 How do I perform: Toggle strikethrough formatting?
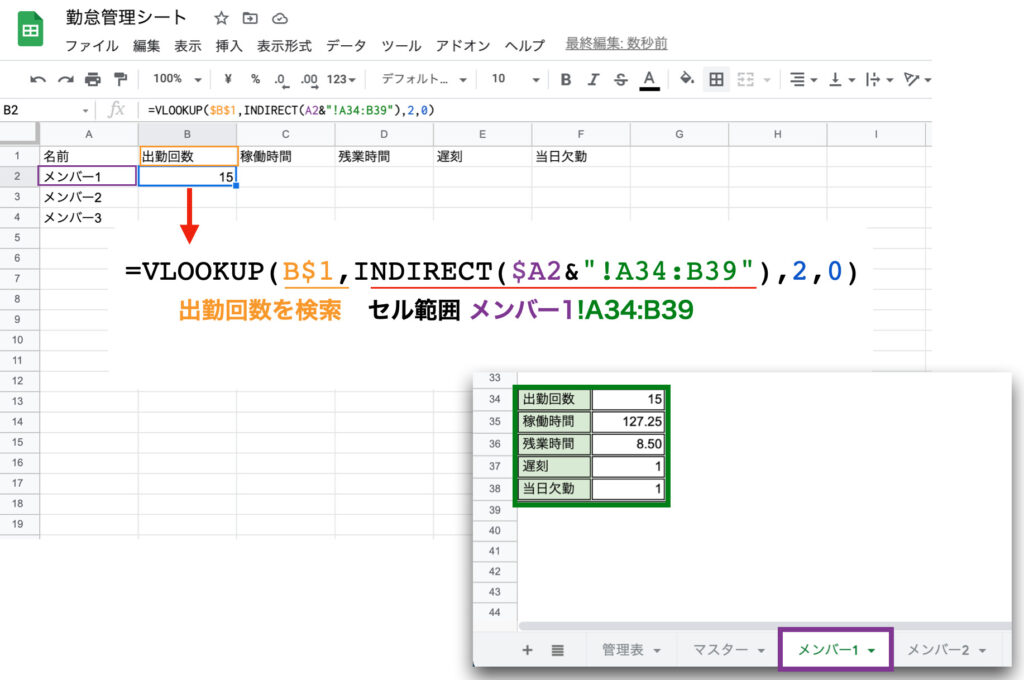(620, 80)
